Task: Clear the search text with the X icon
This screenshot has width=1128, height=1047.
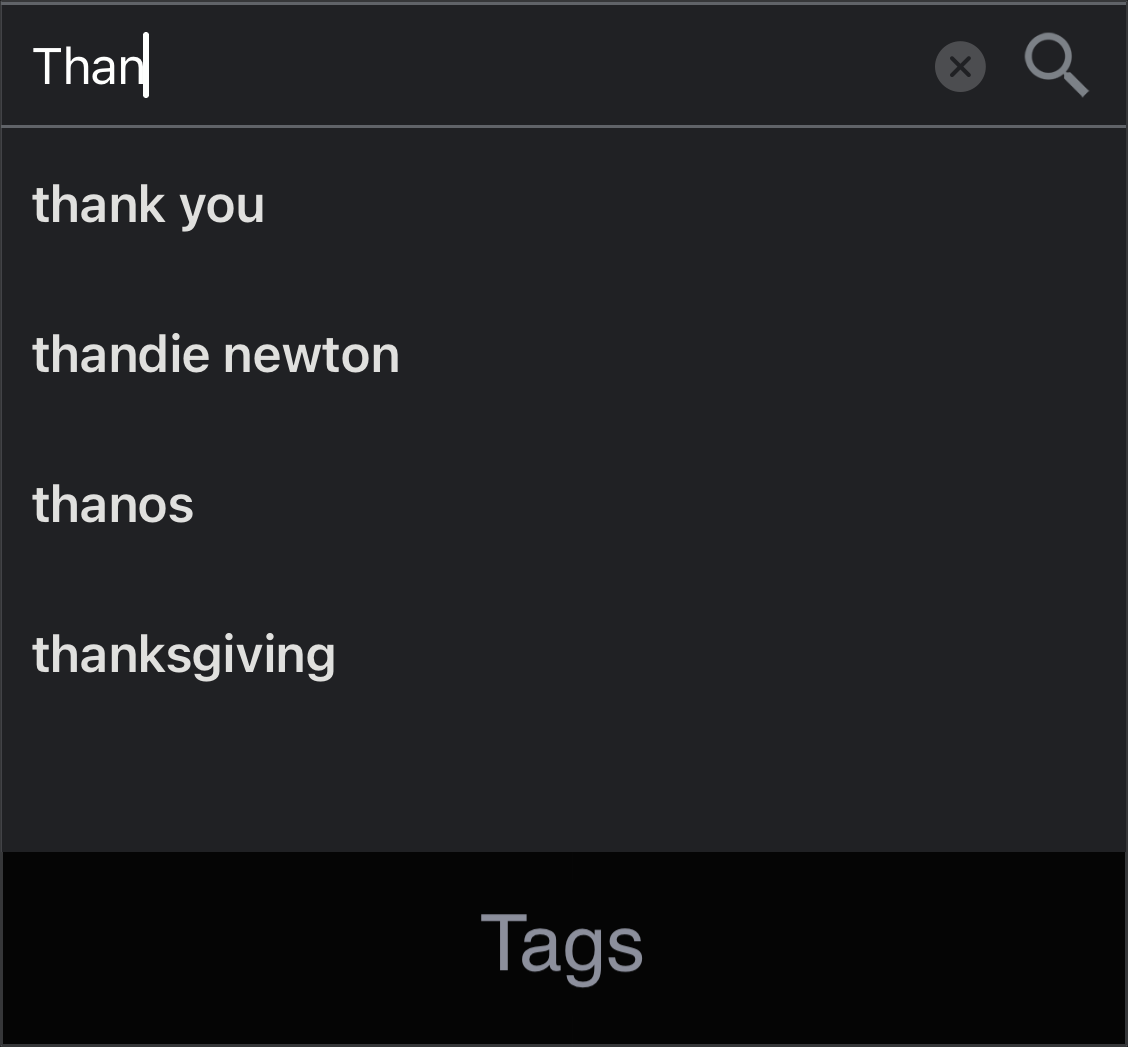Action: pos(960,67)
